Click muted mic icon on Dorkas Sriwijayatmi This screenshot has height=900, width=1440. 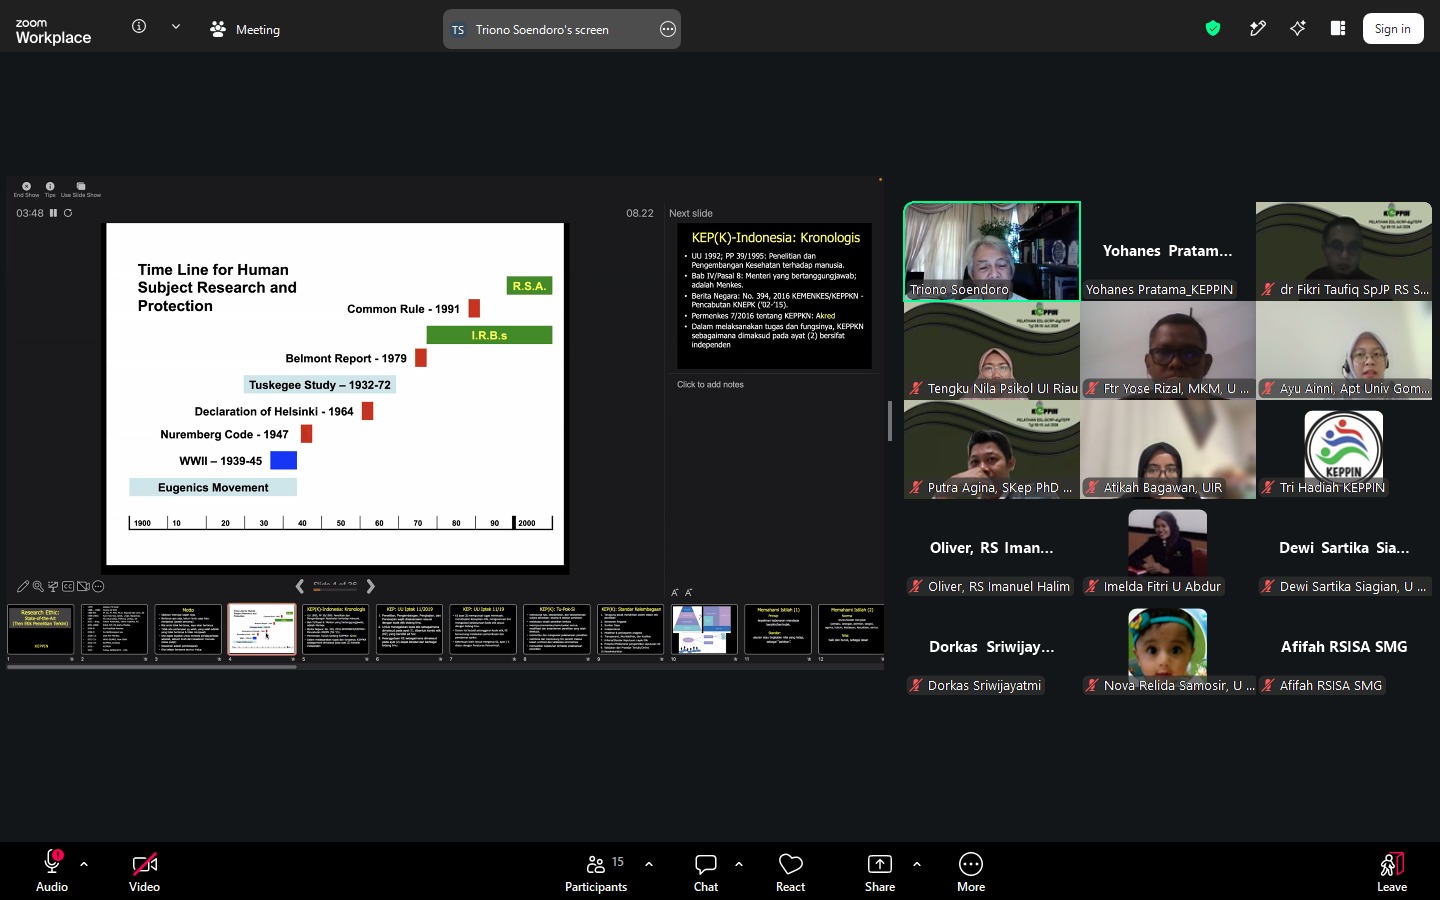click(x=916, y=685)
